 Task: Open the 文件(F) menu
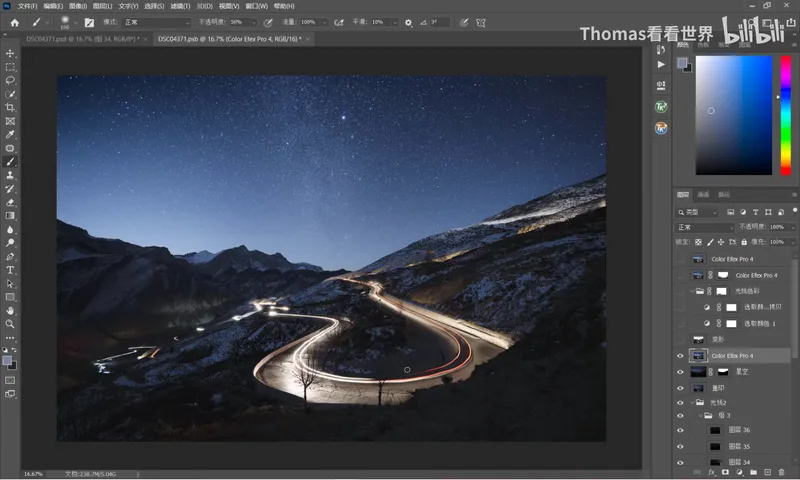(x=28, y=6)
